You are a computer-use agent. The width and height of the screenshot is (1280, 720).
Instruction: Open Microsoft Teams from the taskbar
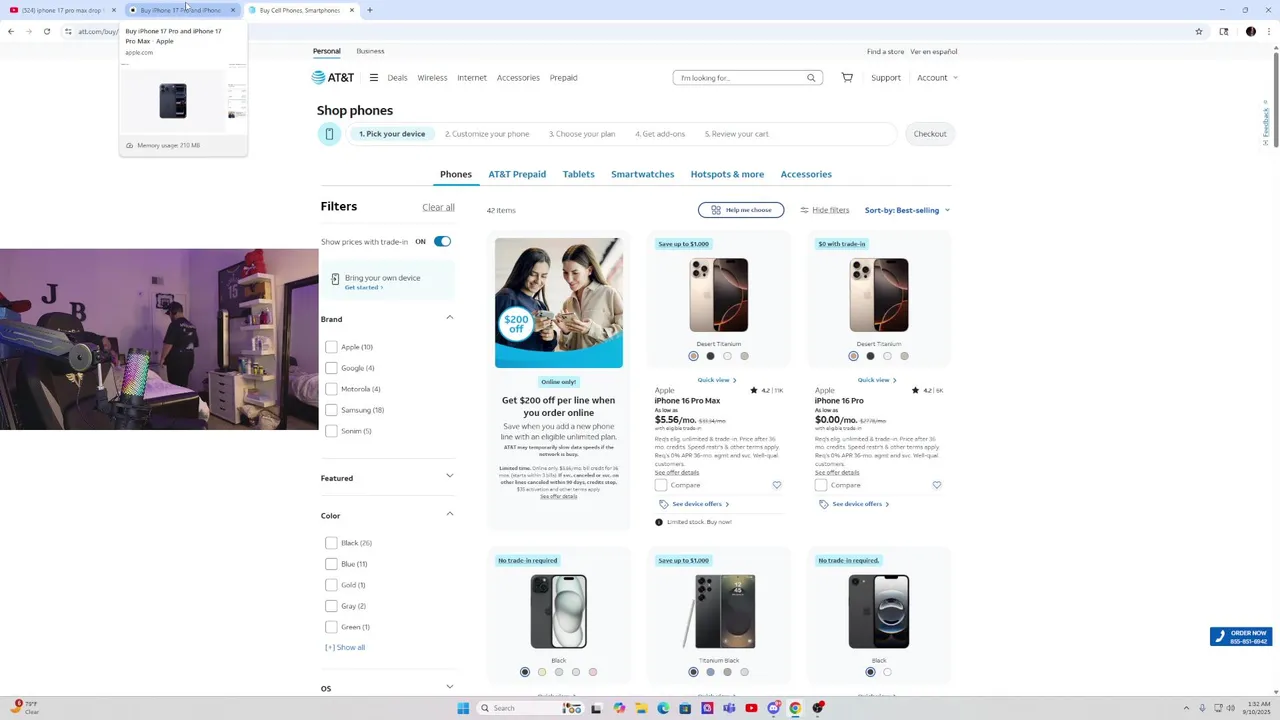pyautogui.click(x=729, y=708)
